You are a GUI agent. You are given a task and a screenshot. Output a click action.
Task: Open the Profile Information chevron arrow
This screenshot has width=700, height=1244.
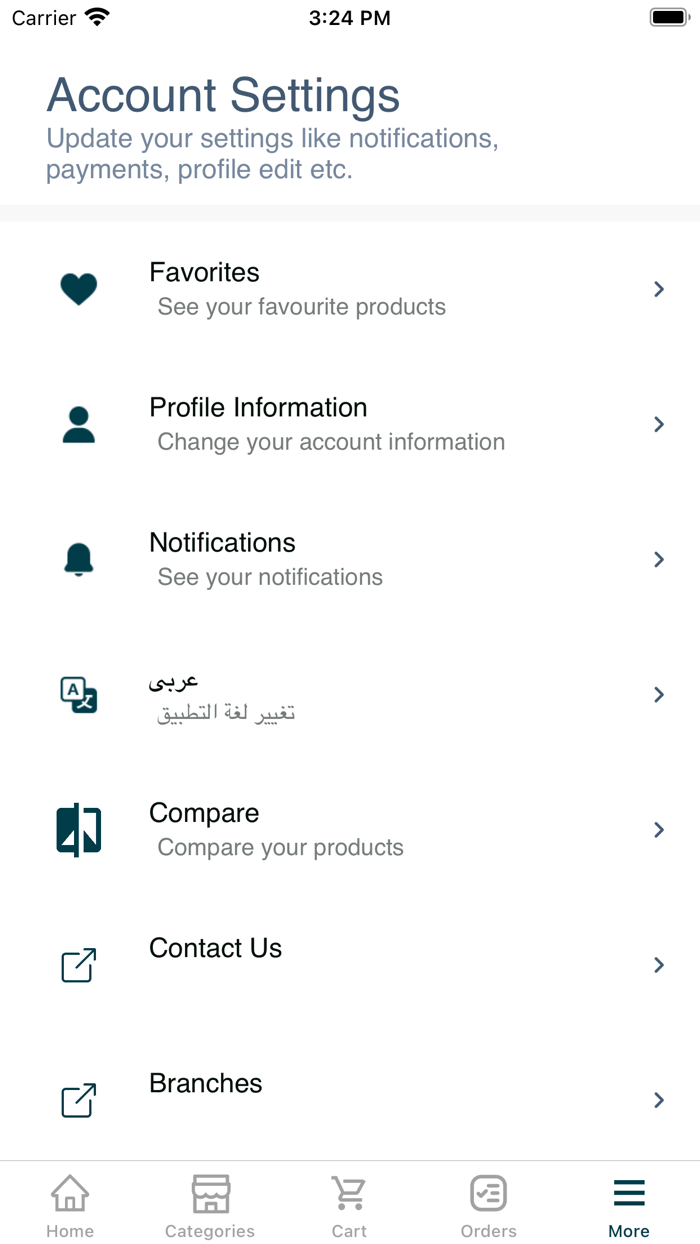point(659,425)
